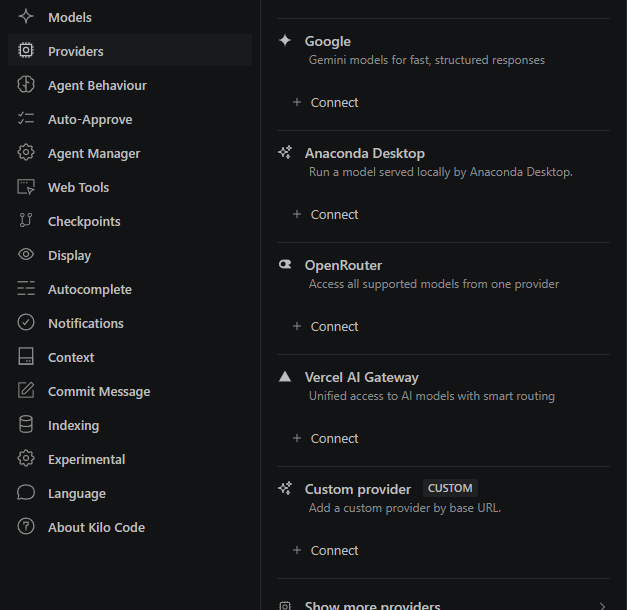The height and width of the screenshot is (610, 627).
Task: Click the About question-mark icon
Action: coord(26,526)
